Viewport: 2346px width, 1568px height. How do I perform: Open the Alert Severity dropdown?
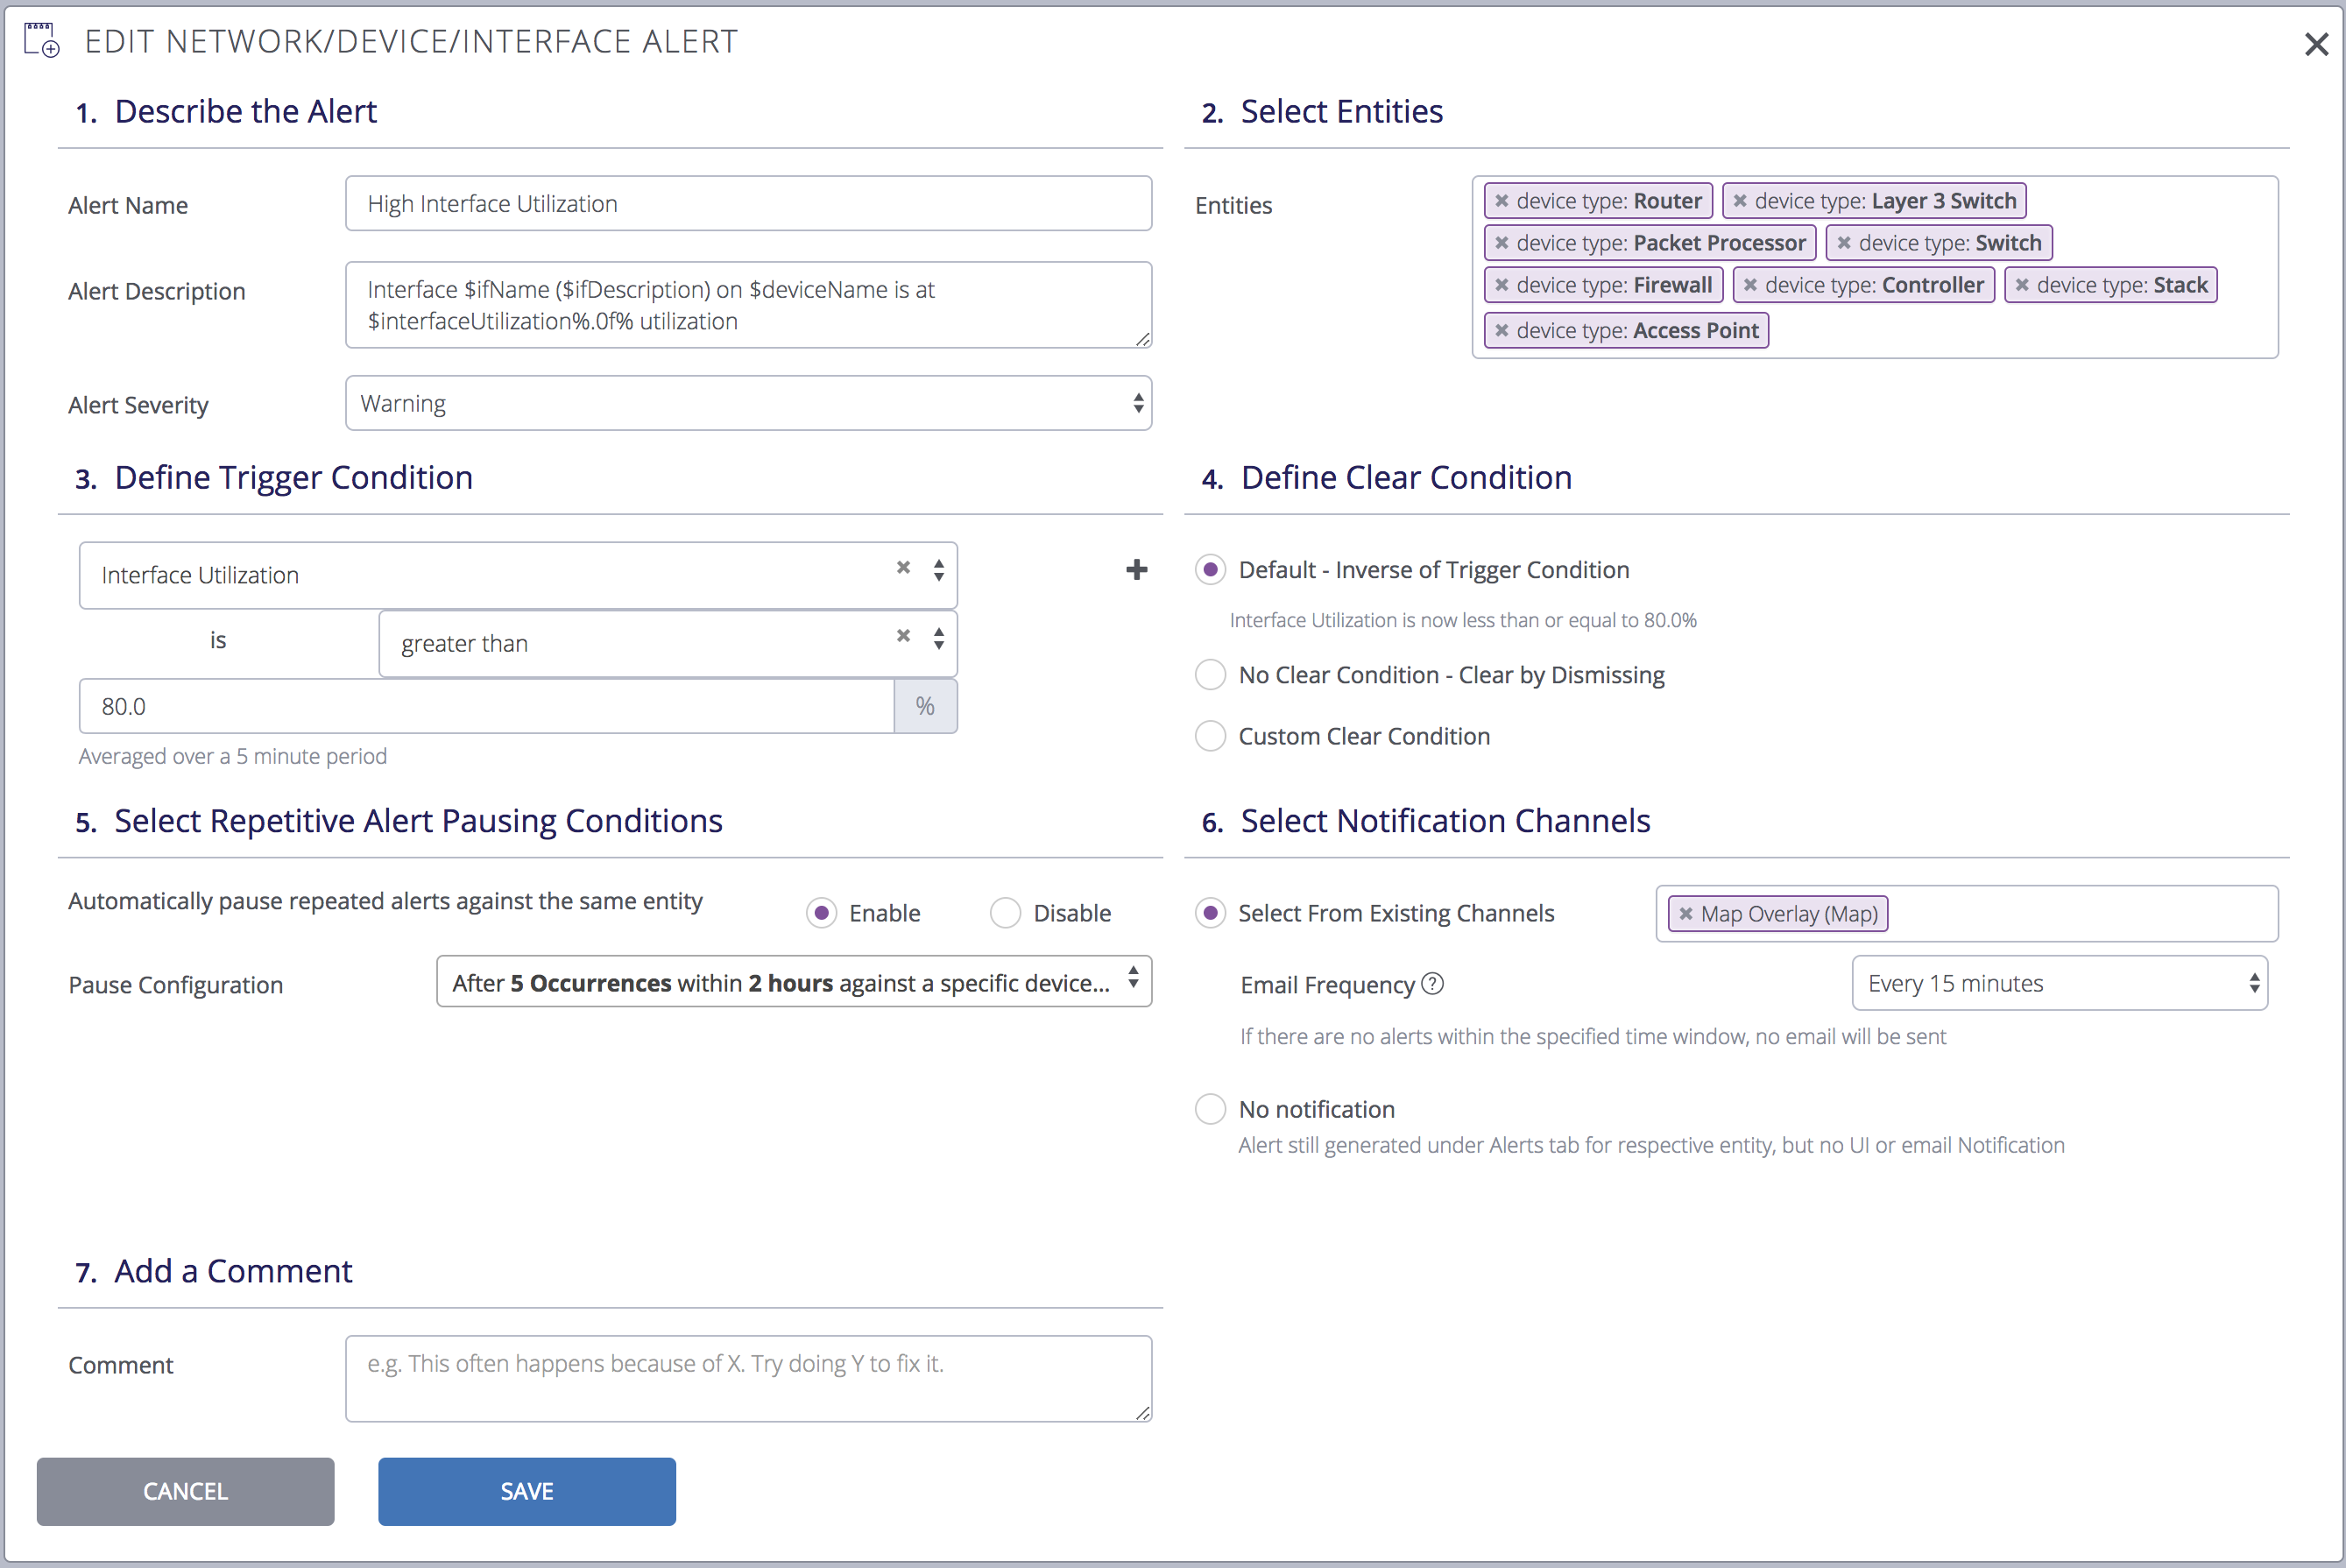[x=748, y=403]
